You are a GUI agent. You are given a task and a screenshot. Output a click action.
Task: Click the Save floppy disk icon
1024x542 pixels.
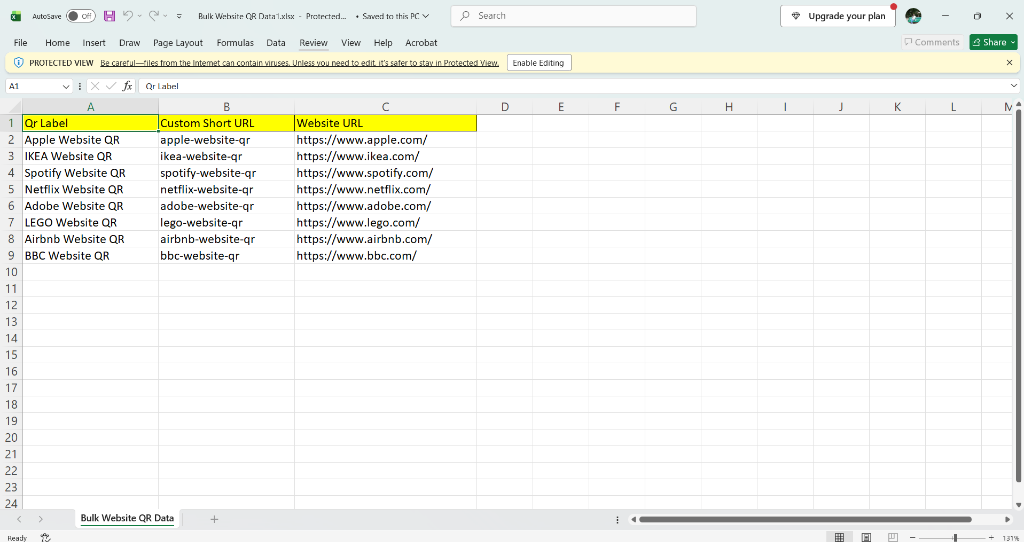[x=109, y=16]
